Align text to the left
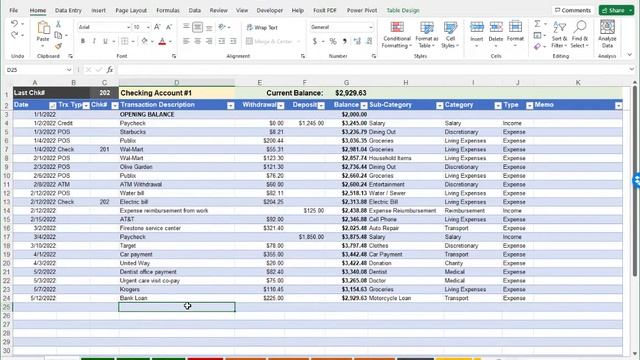The height and width of the screenshot is (360, 640). pyautogui.click(x=186, y=41)
